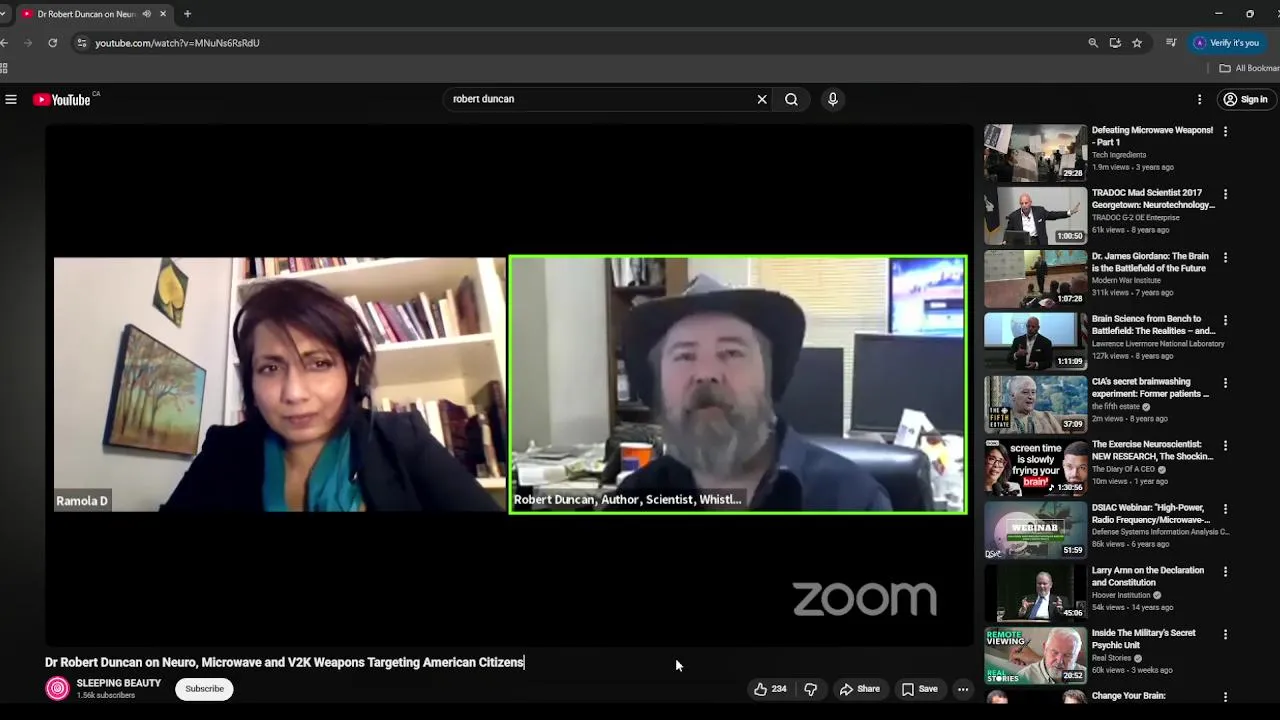Screen dimensions: 1280x720
Task: Open 'Larry Arnn on the Declaration' title
Action: pos(1148,576)
